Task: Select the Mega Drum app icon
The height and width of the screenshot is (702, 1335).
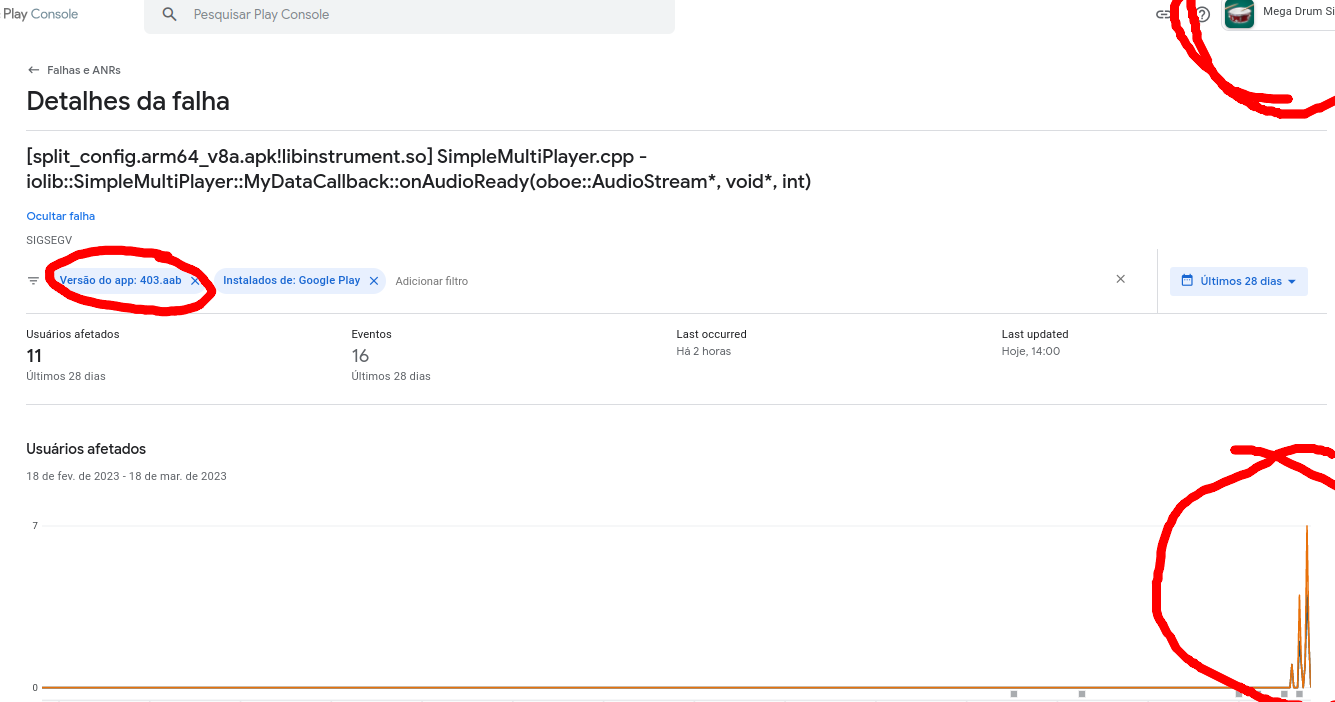Action: tap(1239, 14)
